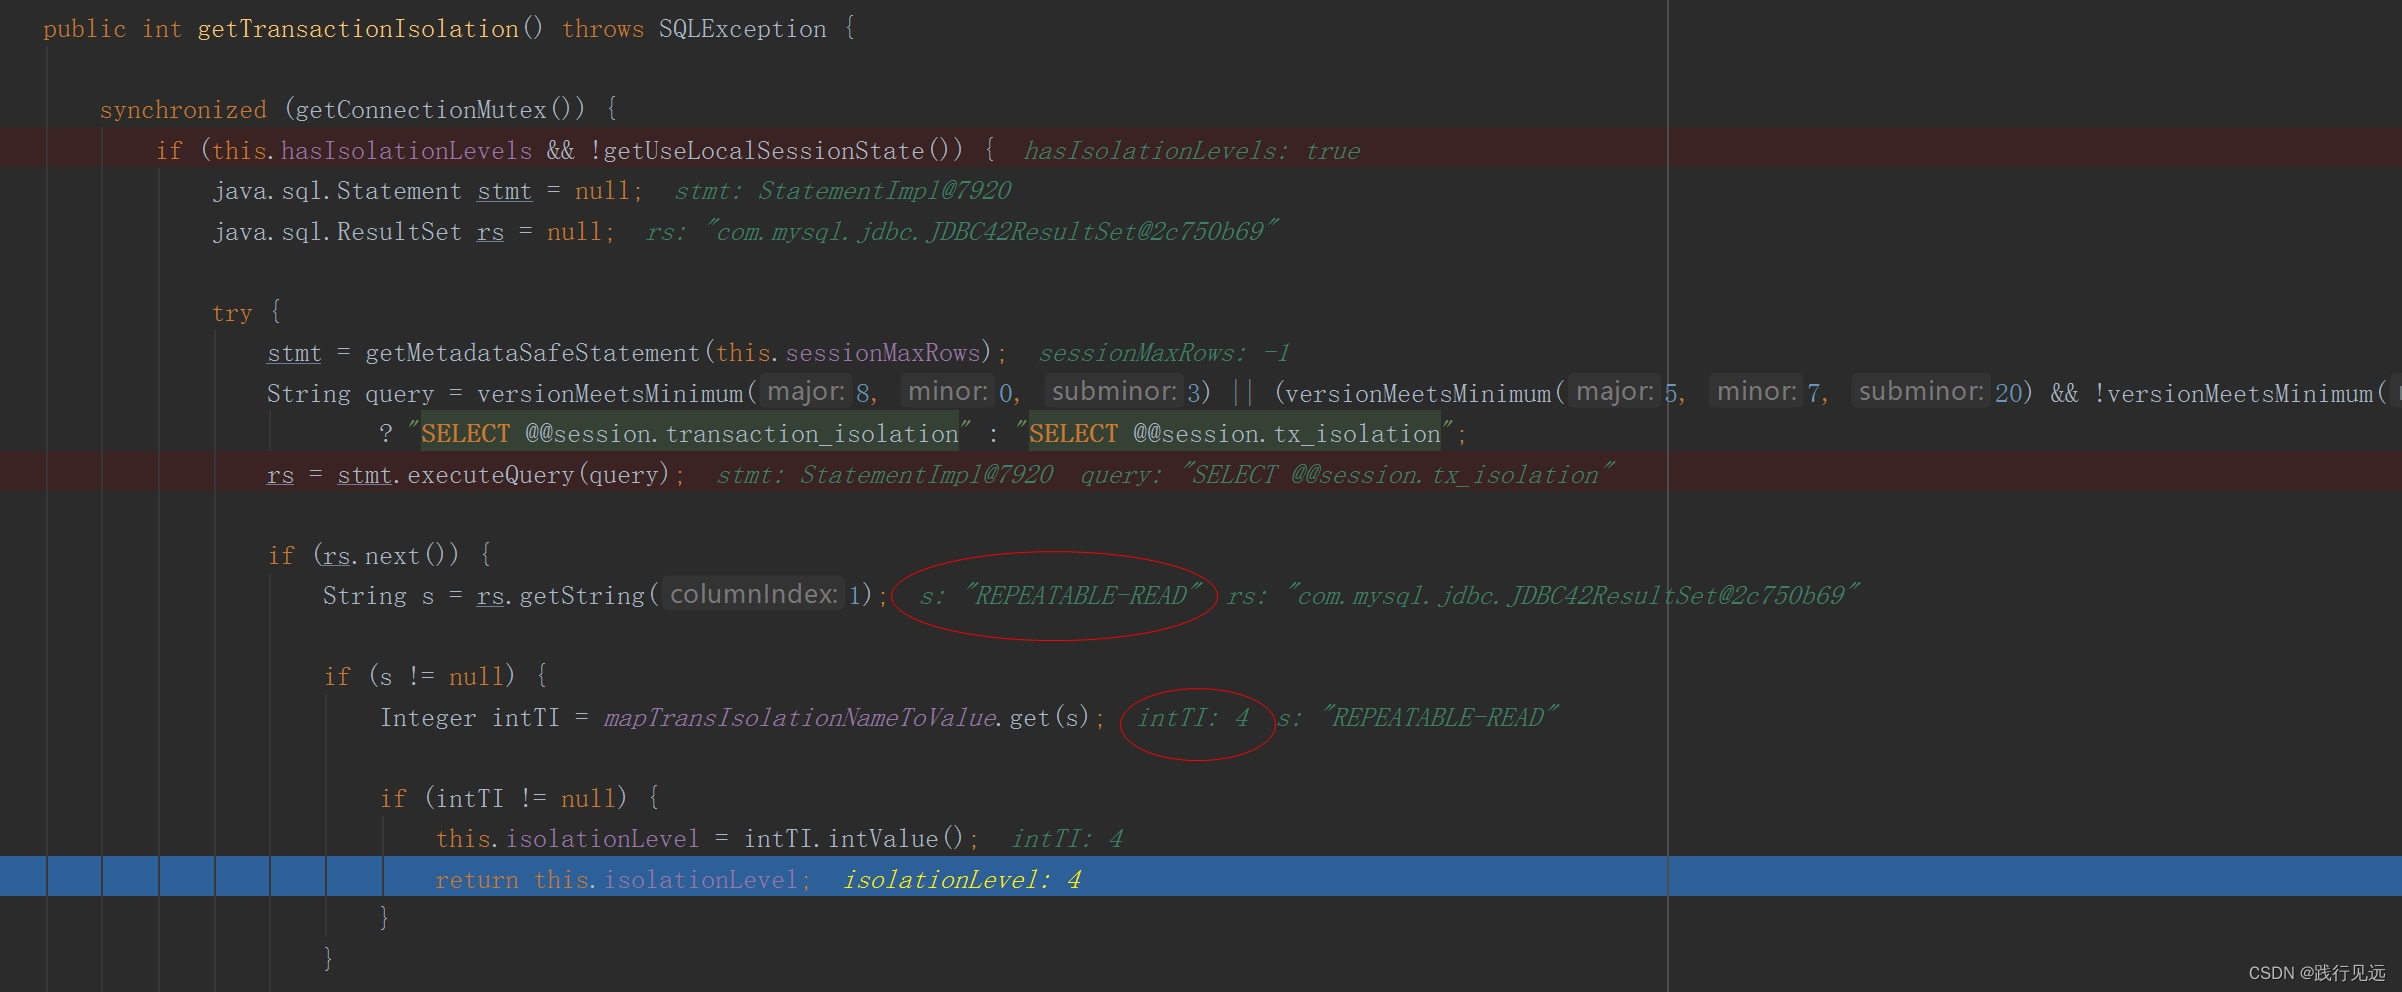Click string 'SELECT @@session.tx_isolation' in ternary
The height and width of the screenshot is (992, 2402).
(1235, 433)
